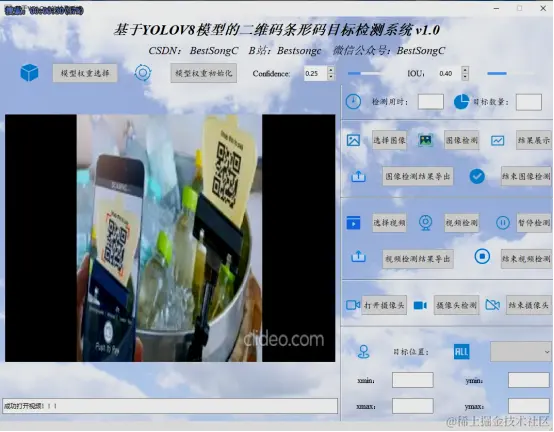554x432 pixels.
Task: Click the webcam icon beside 视频检测
Action: coord(425,223)
